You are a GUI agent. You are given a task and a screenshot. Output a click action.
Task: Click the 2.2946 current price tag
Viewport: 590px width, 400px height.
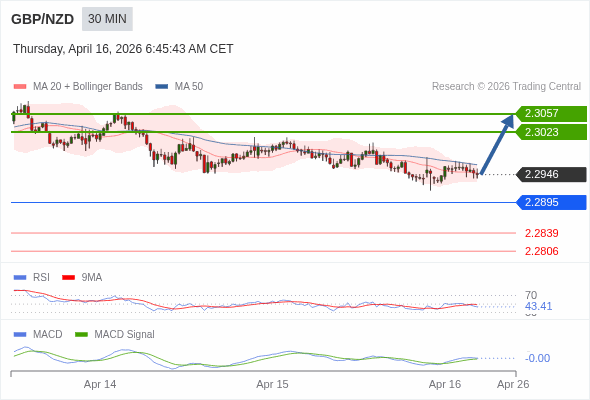point(551,174)
